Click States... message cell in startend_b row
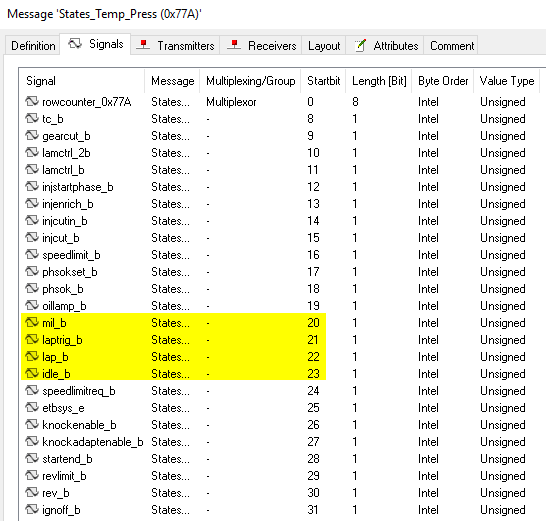The height and width of the screenshot is (521, 546). point(170,459)
